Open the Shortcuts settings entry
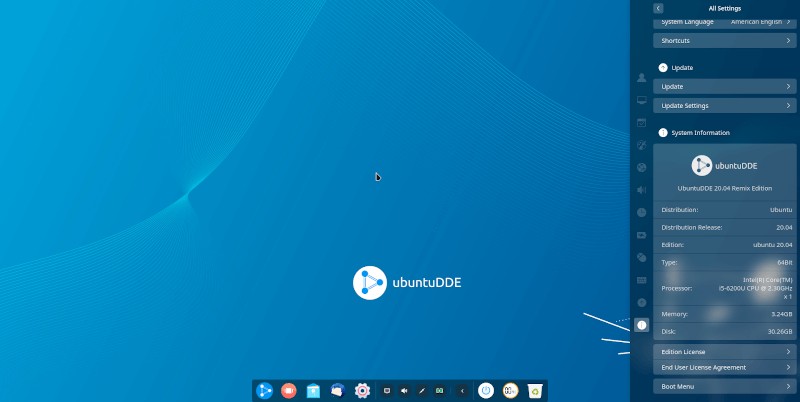Viewport: 800px width, 402px height. pyautogui.click(x=725, y=41)
